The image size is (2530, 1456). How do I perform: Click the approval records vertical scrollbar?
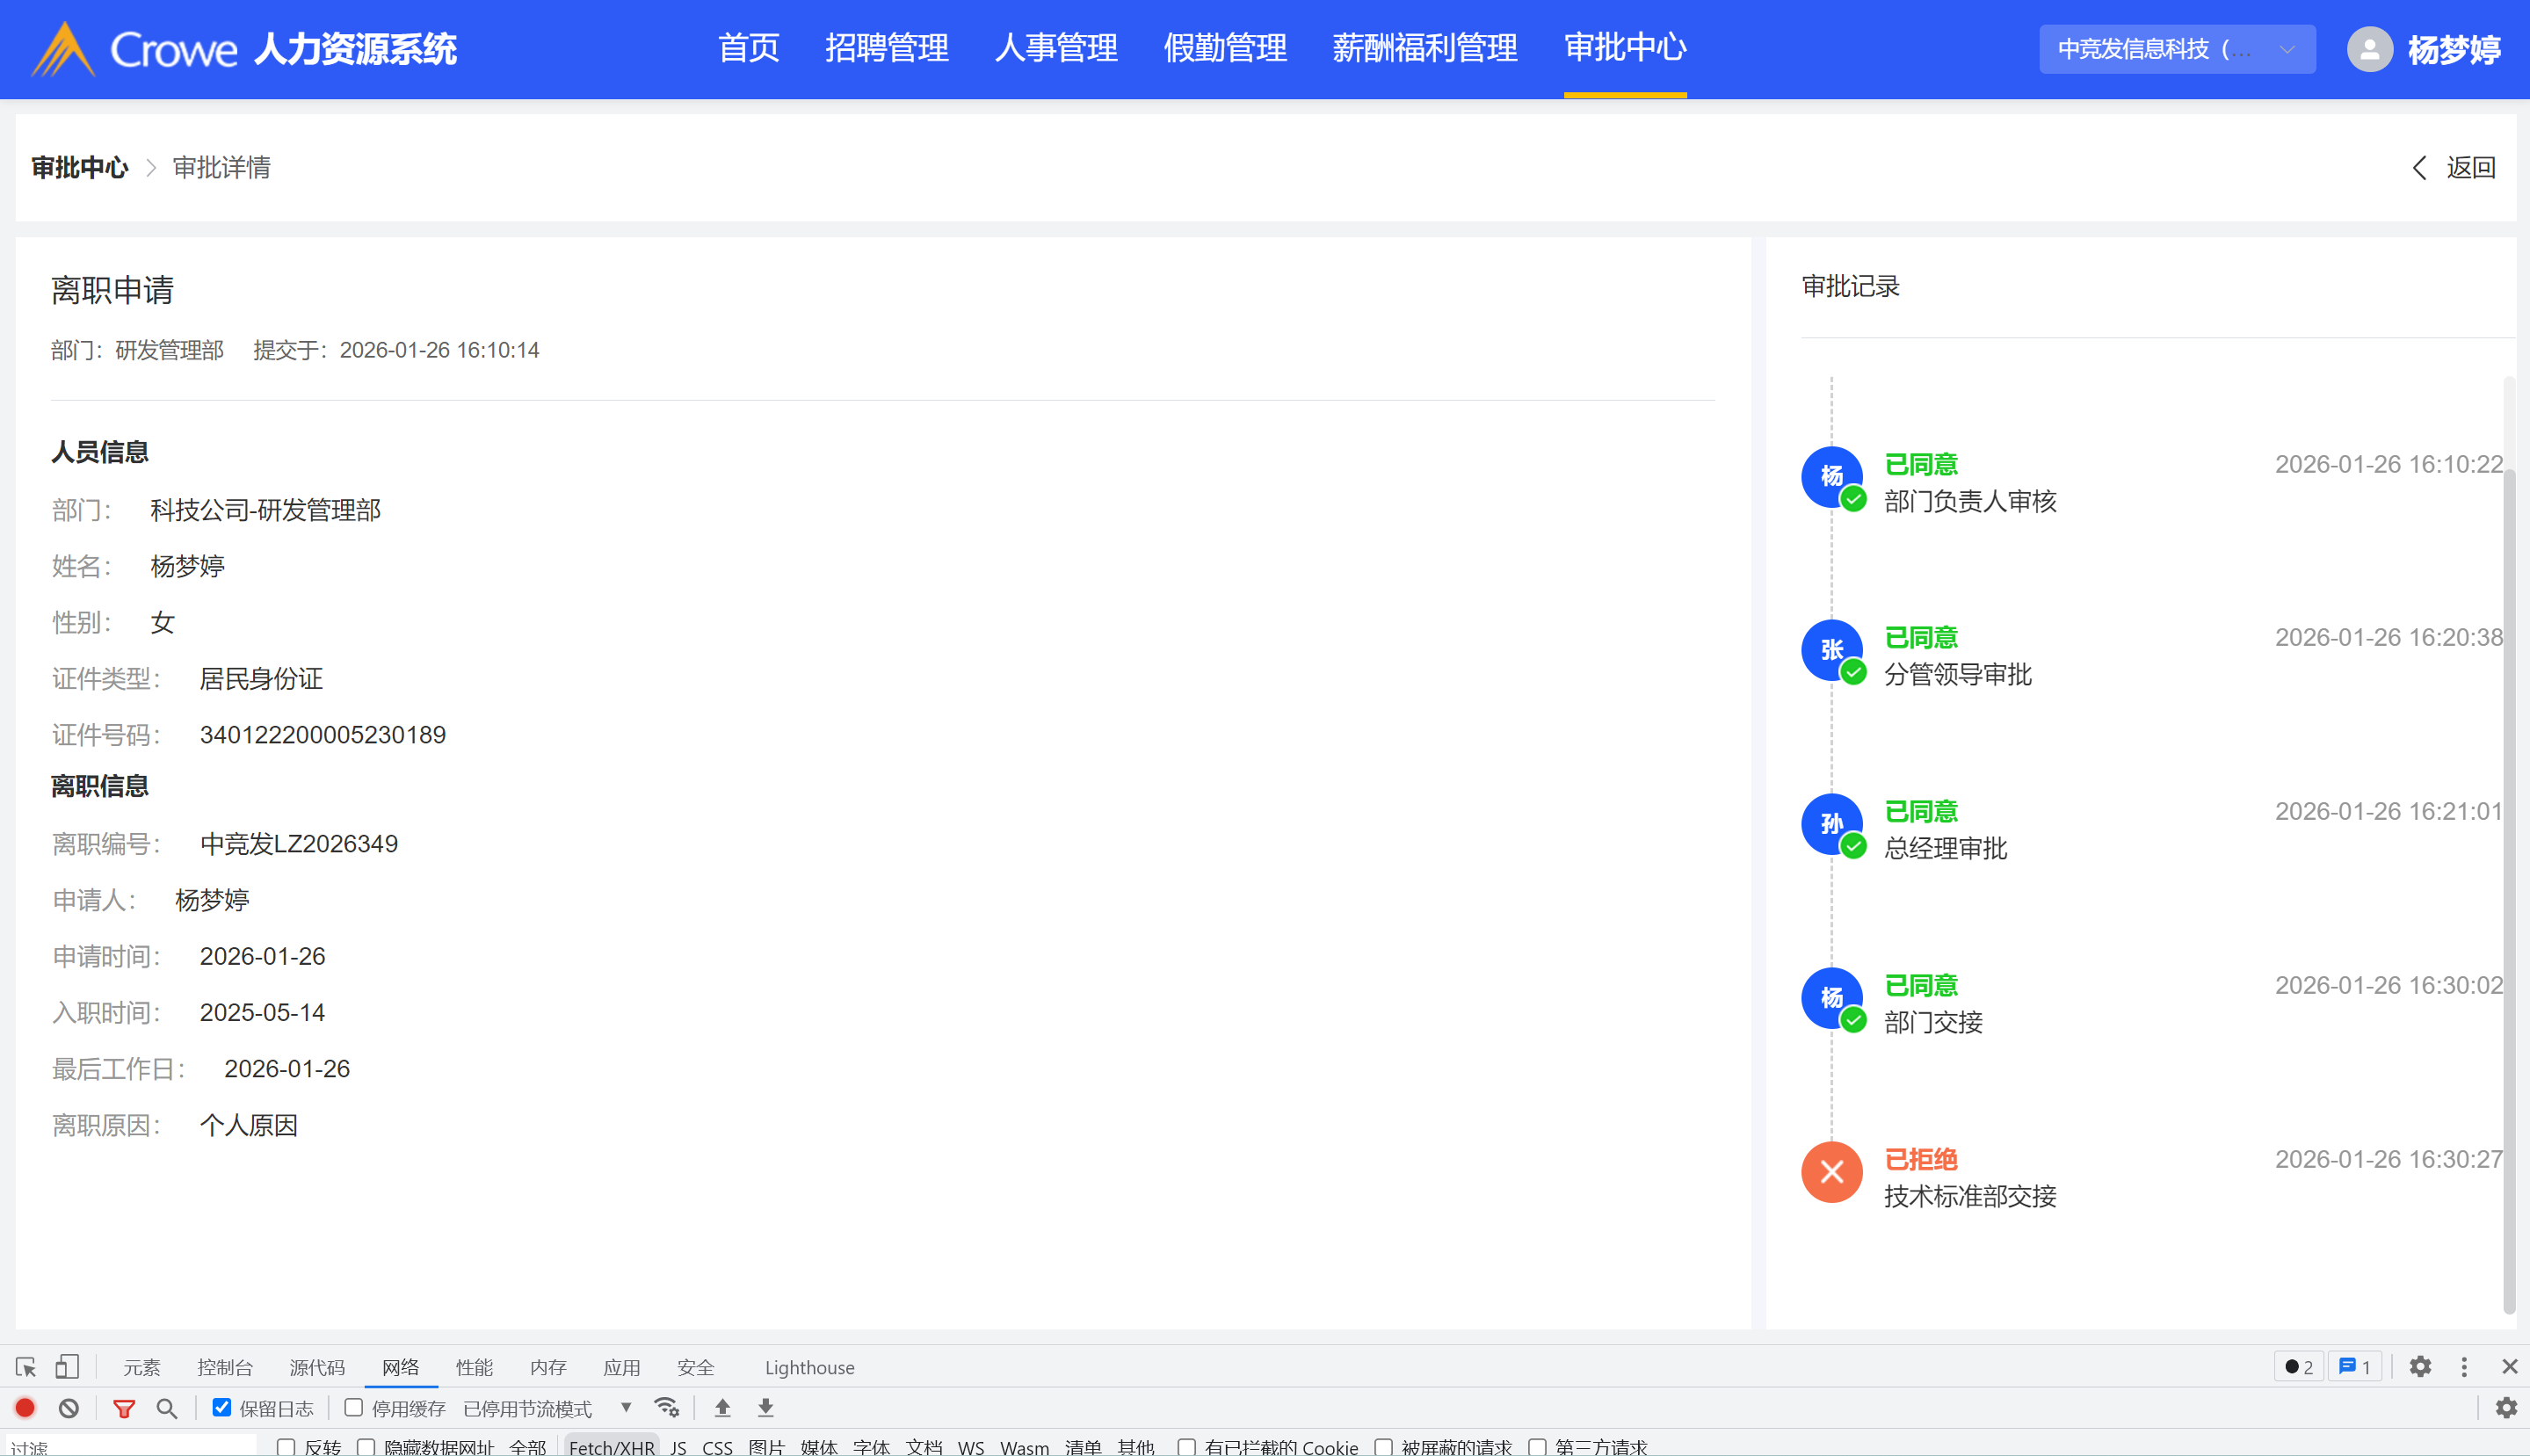2508,880
